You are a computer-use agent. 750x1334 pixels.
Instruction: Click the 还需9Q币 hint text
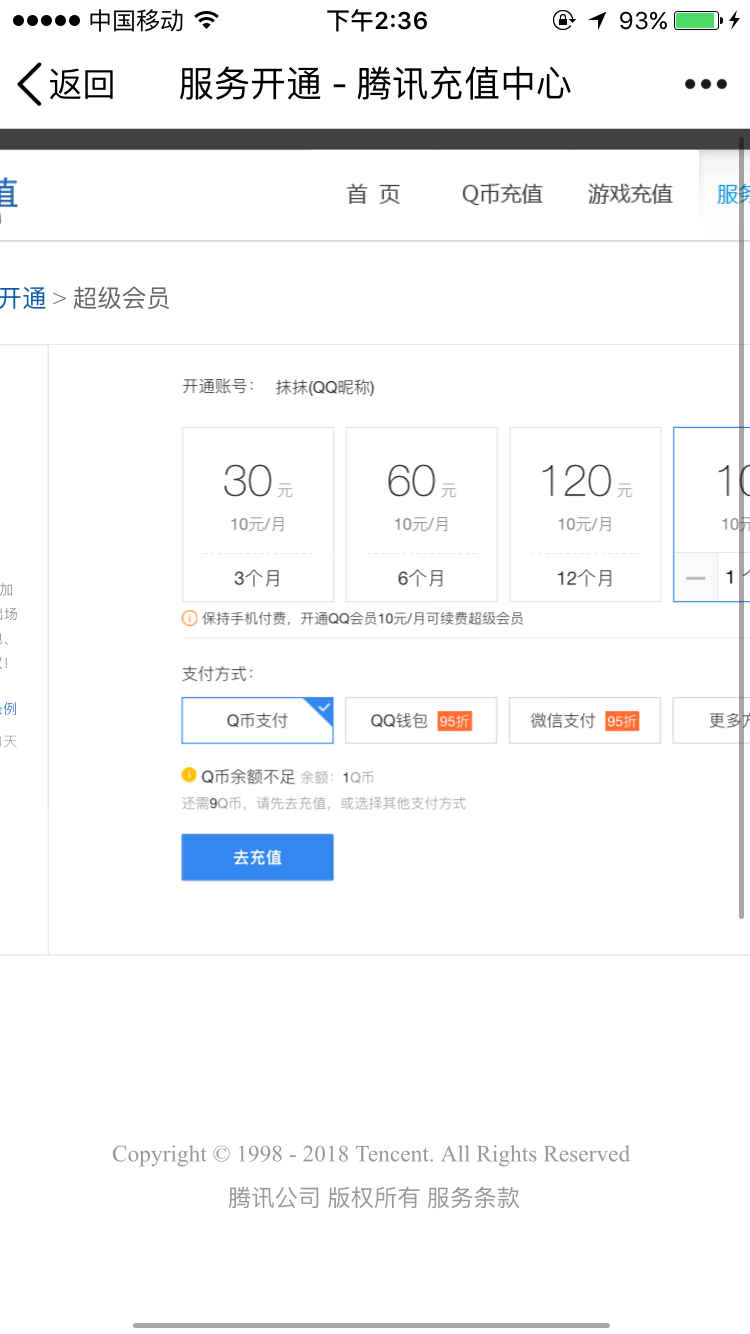(324, 803)
